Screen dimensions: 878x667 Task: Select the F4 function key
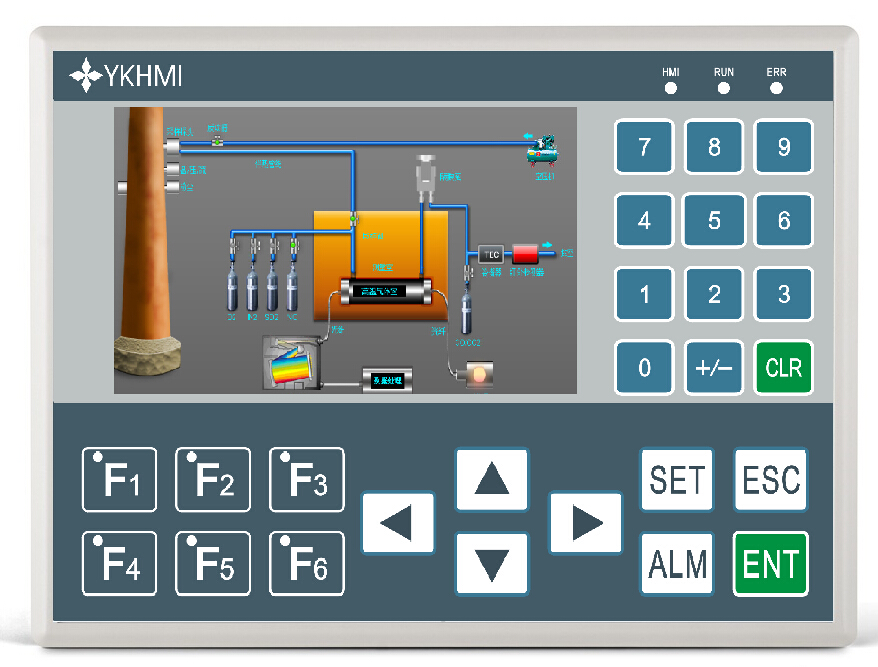pyautogui.click(x=119, y=563)
